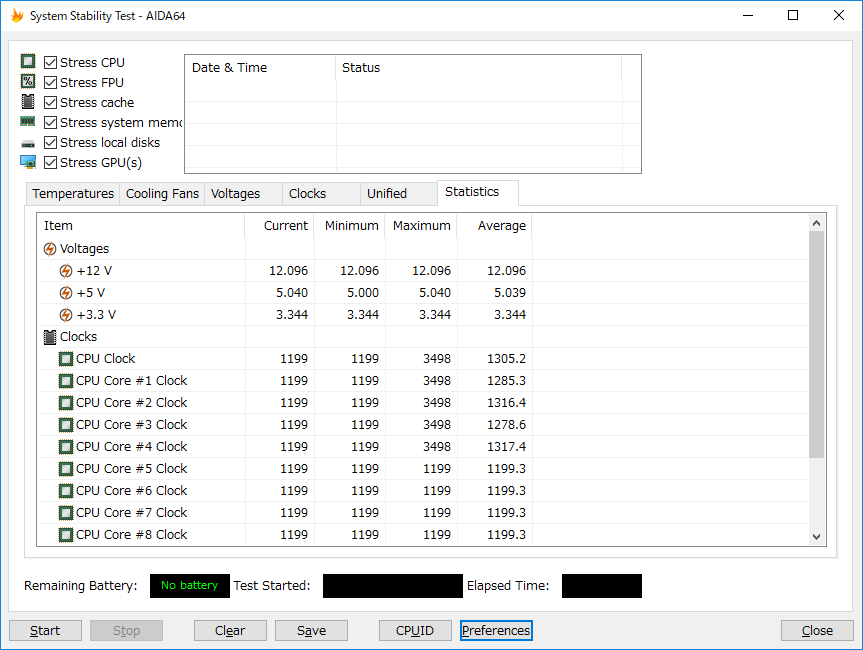
Task: Click the CPU Core #4 Clock icon
Action: pos(65,447)
